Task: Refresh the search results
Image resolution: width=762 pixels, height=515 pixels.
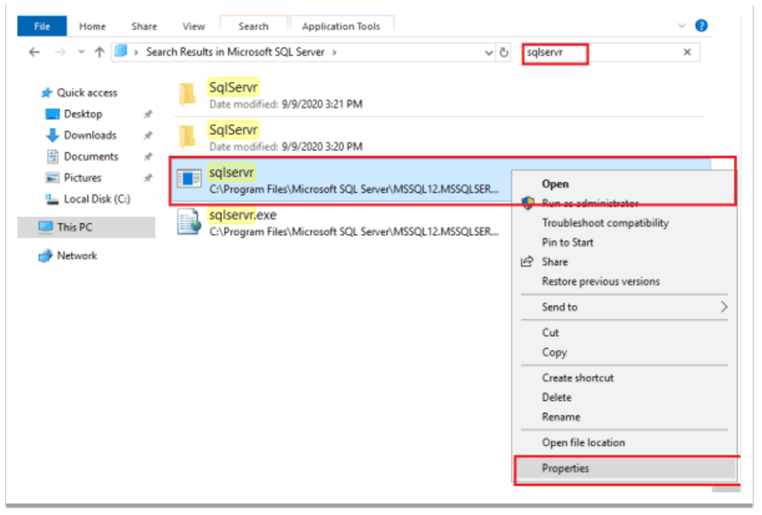Action: point(504,52)
